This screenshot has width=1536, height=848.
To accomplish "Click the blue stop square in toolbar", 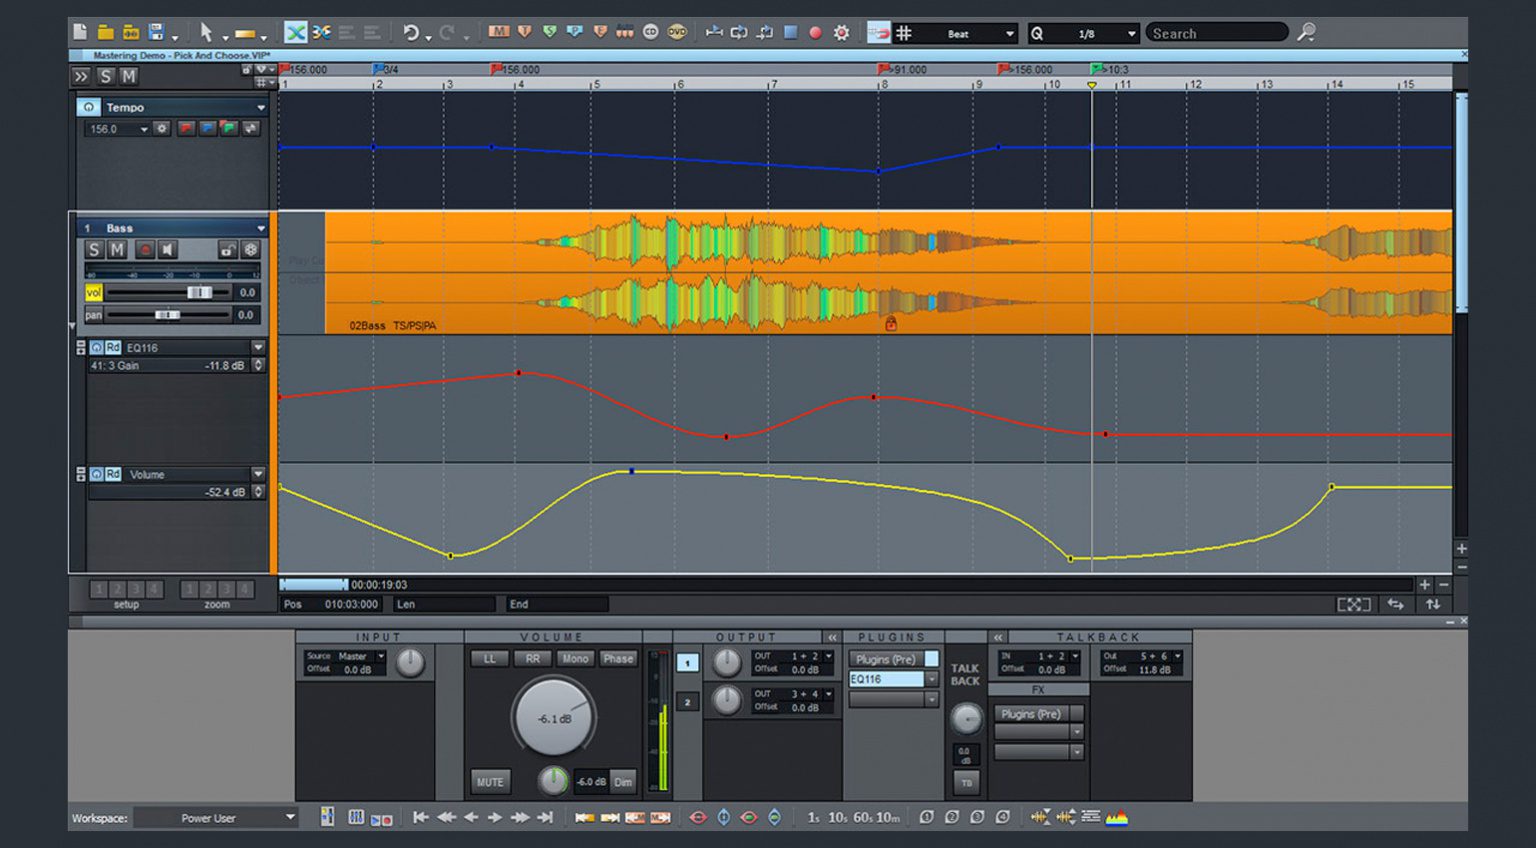I will [x=790, y=32].
